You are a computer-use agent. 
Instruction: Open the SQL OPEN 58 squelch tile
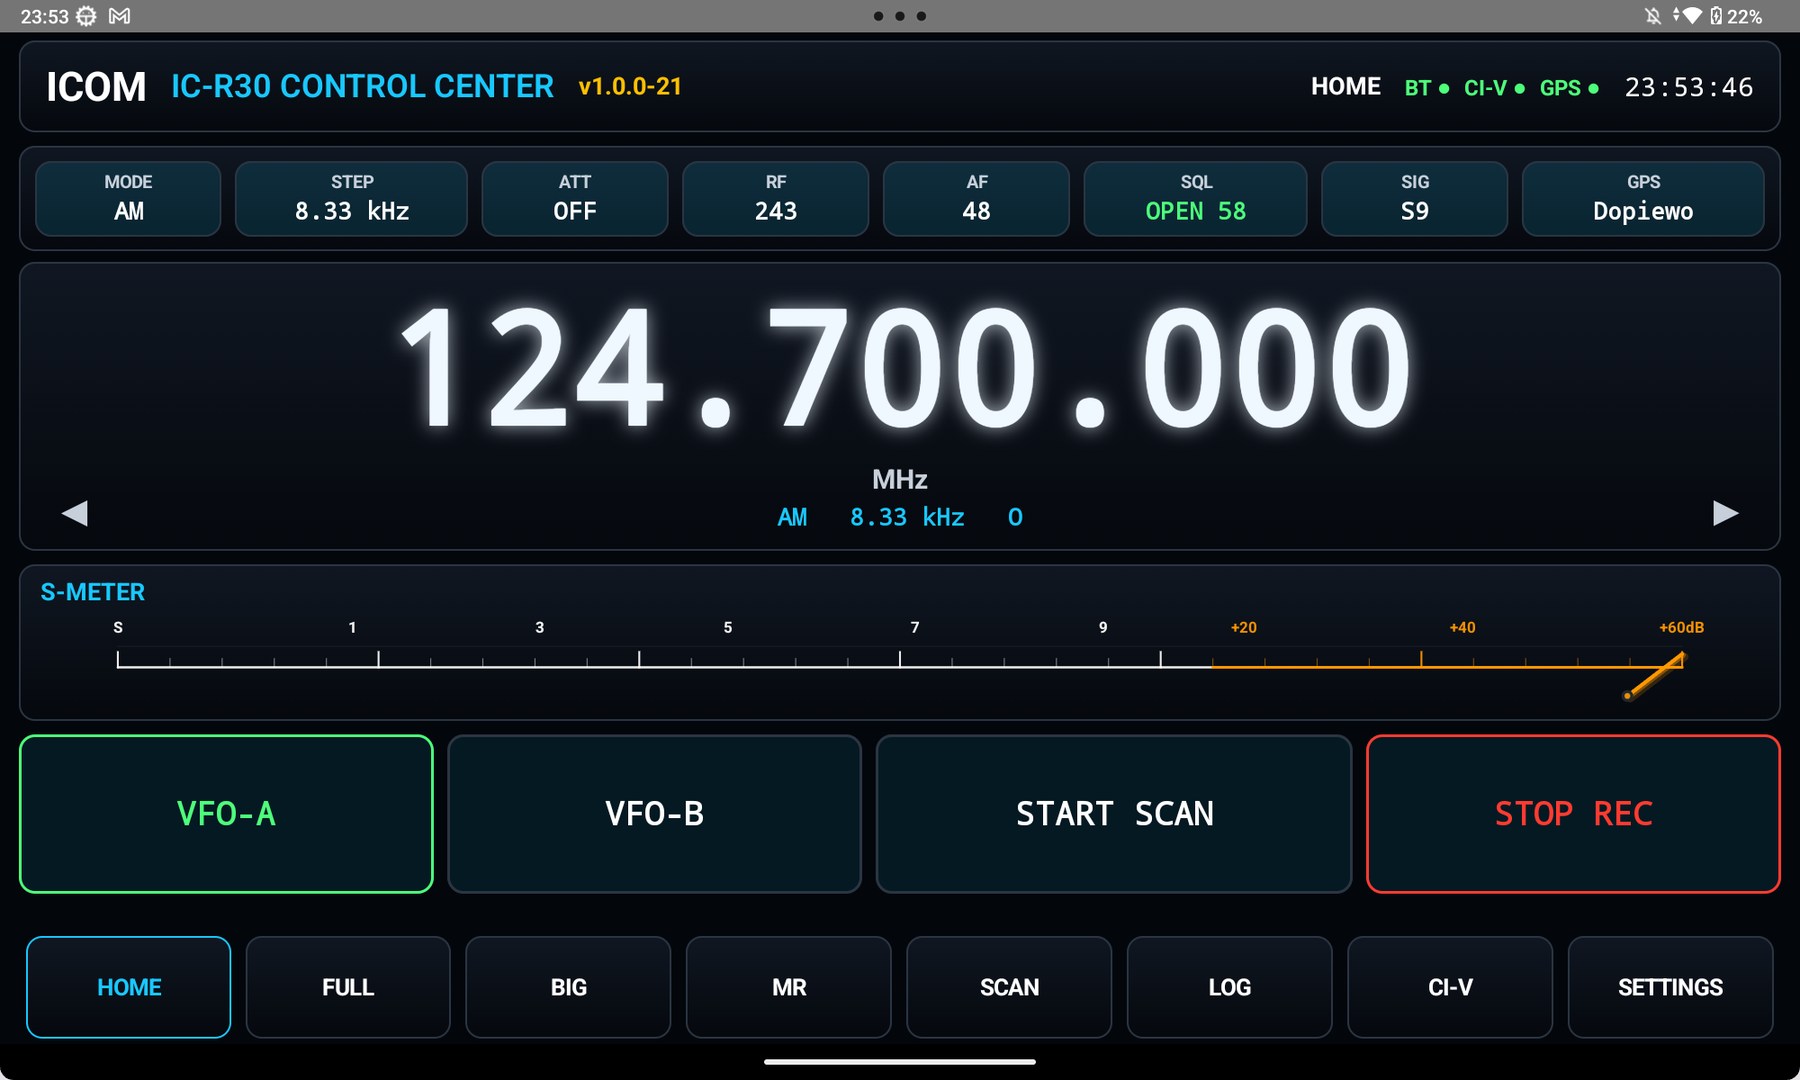point(1195,198)
